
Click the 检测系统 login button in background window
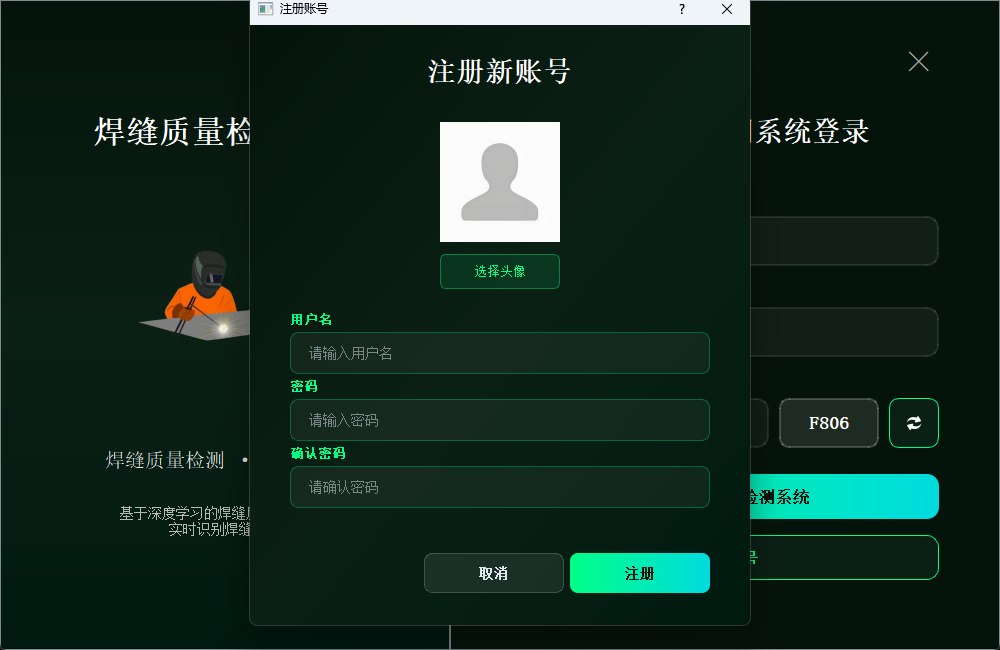(x=844, y=496)
